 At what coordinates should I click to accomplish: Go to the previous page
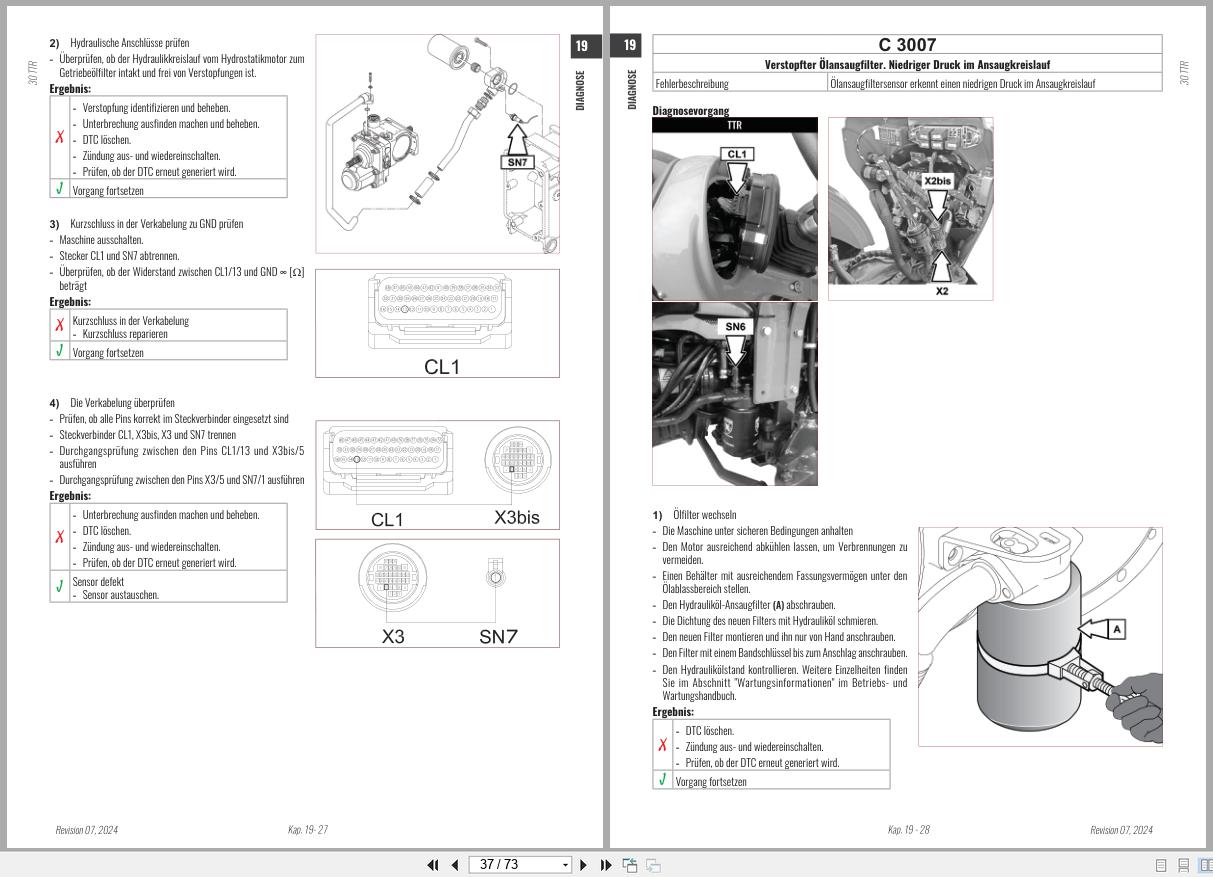[x=455, y=865]
